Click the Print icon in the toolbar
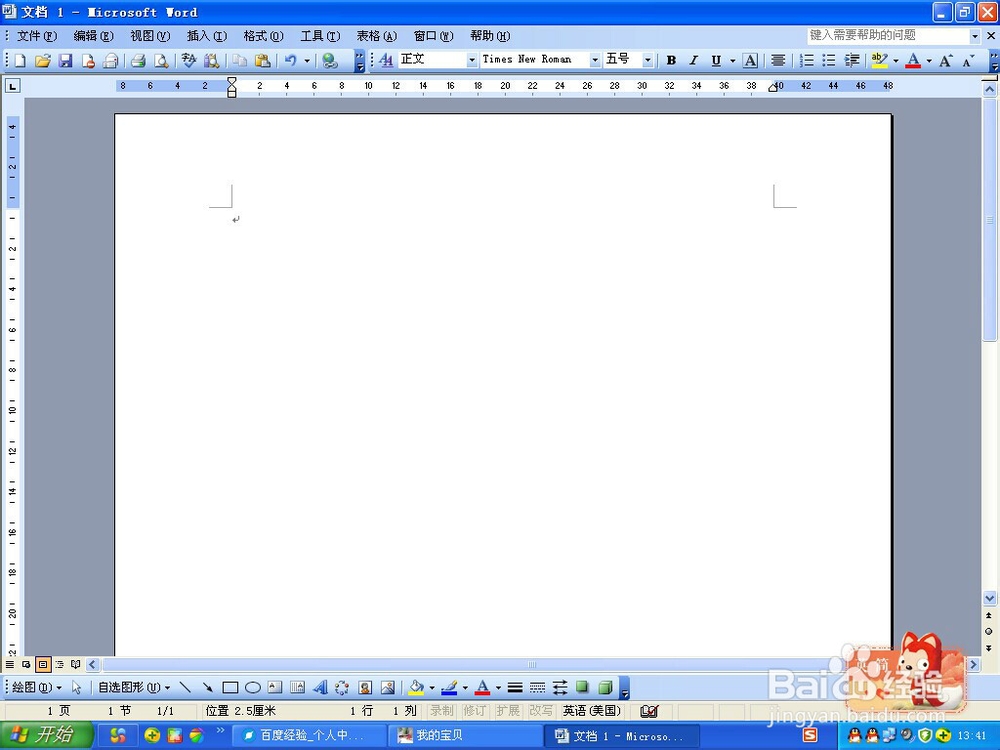1000x750 pixels. [138, 61]
